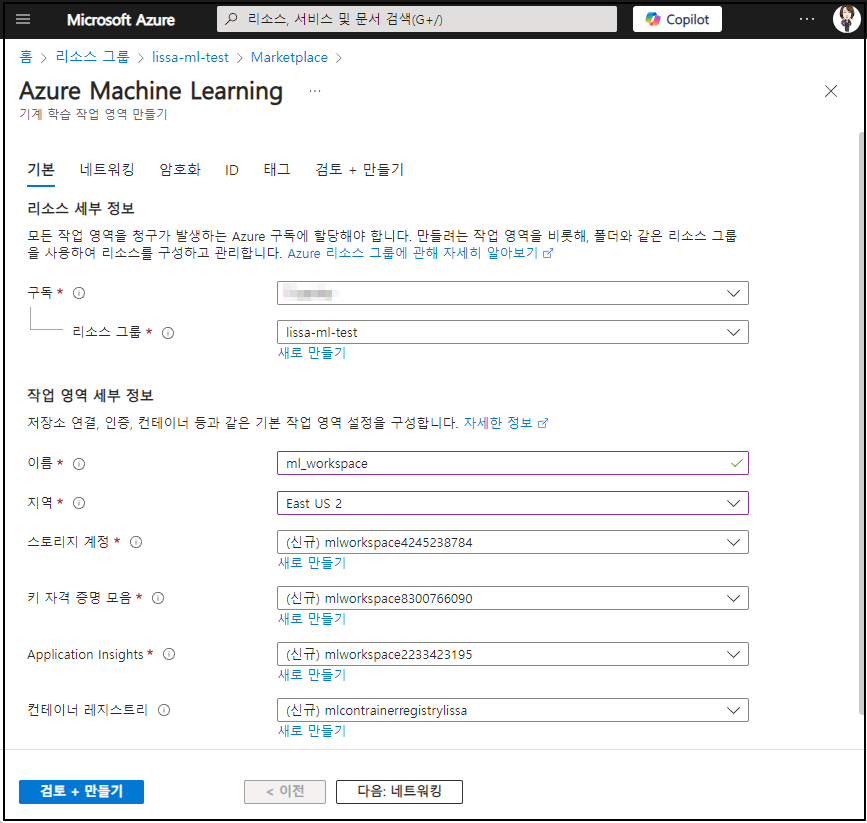
Task: Click the ellipsis next to Azure Machine Learning title
Action: click(314, 90)
